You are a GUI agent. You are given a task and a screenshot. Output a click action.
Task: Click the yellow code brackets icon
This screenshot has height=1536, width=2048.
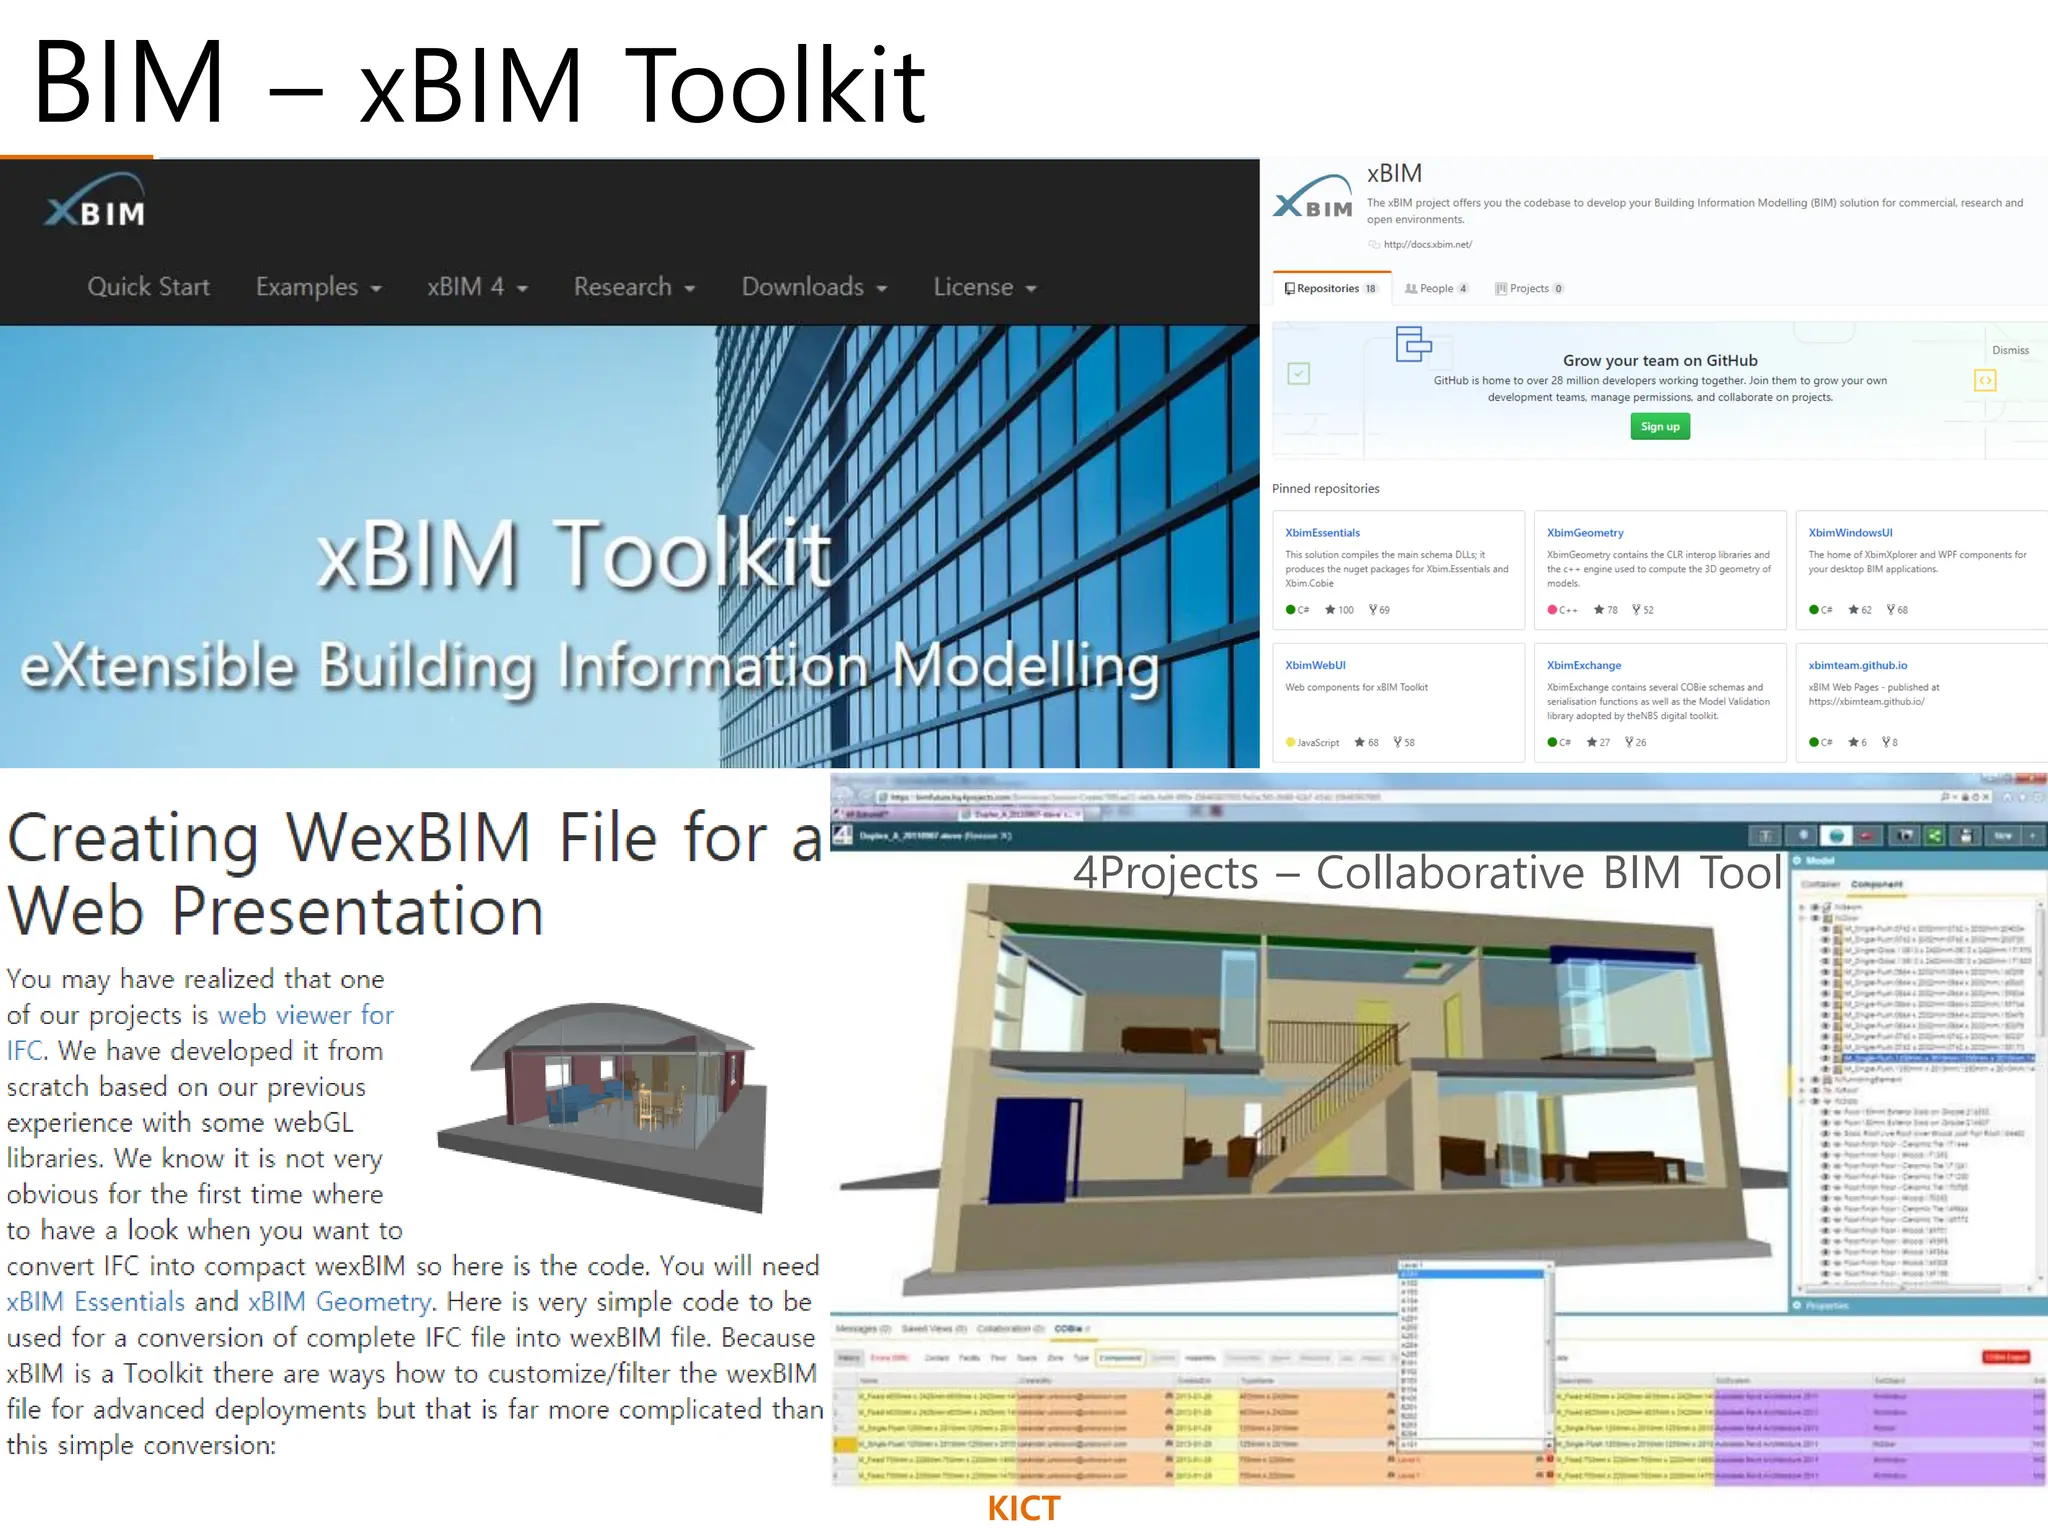pyautogui.click(x=1985, y=380)
